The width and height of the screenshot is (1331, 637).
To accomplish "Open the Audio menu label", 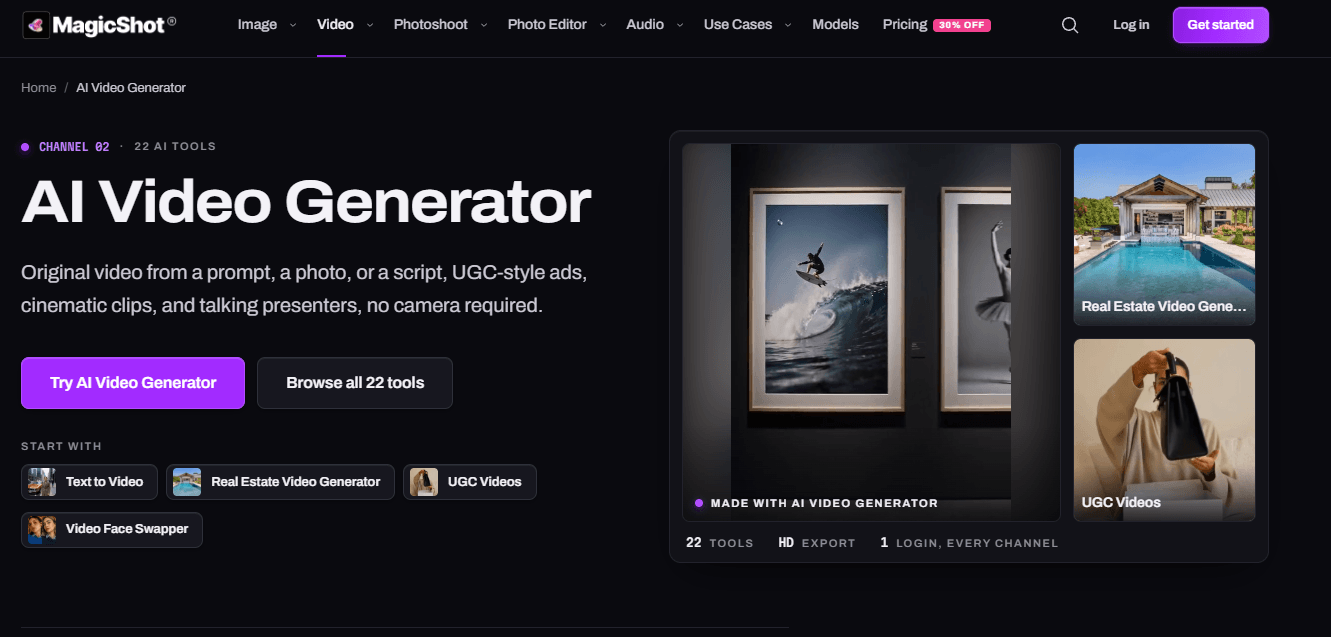I will point(645,25).
